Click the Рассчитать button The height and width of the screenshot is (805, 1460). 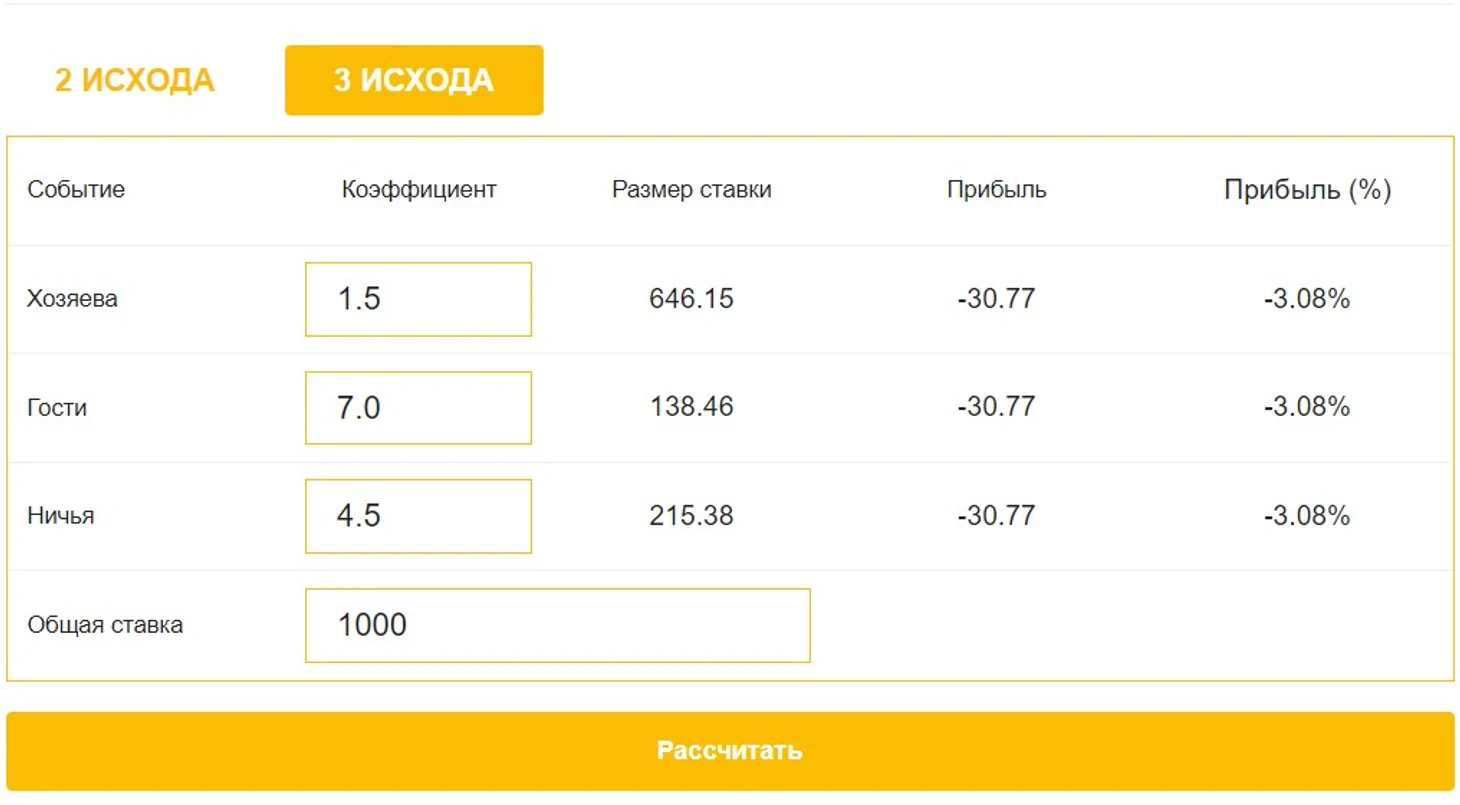730,751
